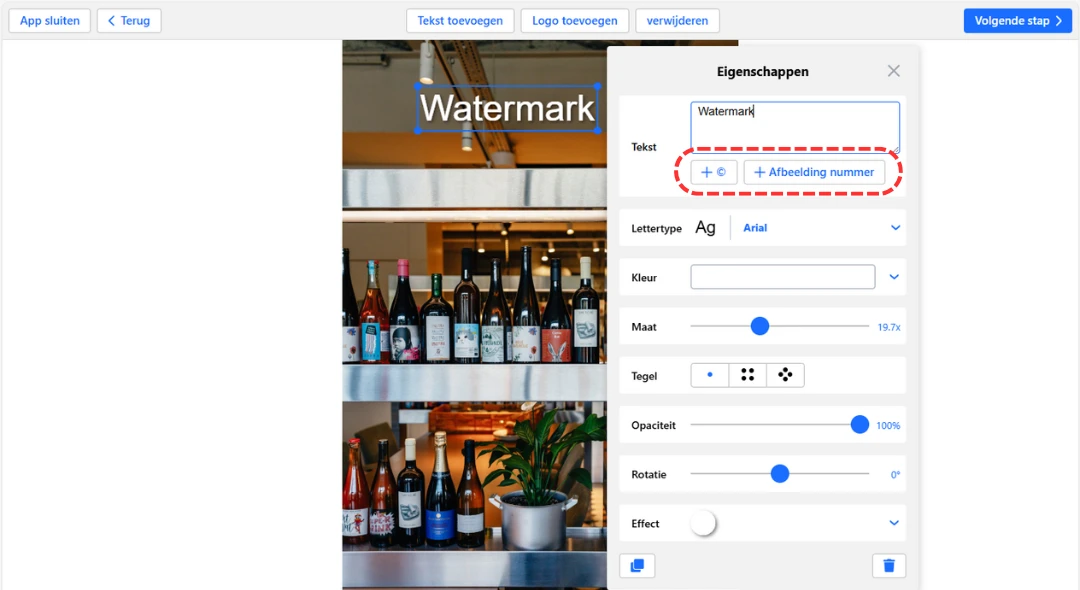Close the Eigenschappen panel
This screenshot has width=1080, height=590.
pos(893,70)
